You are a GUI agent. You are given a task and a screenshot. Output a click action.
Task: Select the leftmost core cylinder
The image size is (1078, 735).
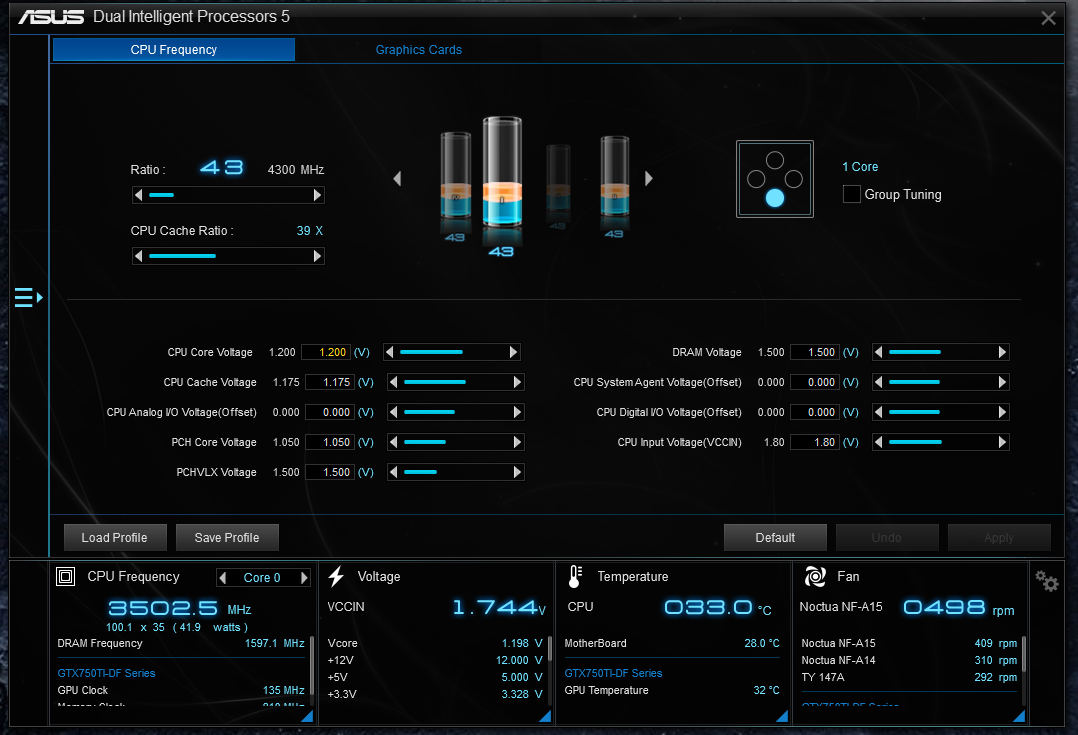[x=456, y=175]
